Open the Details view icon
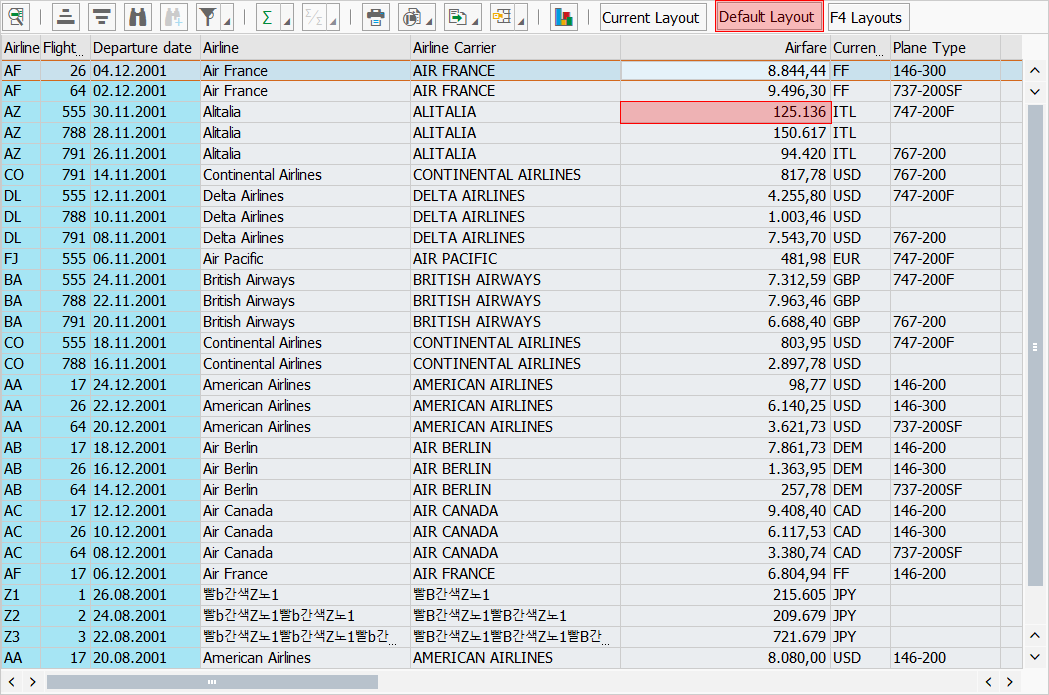The height and width of the screenshot is (695, 1049). point(16,17)
